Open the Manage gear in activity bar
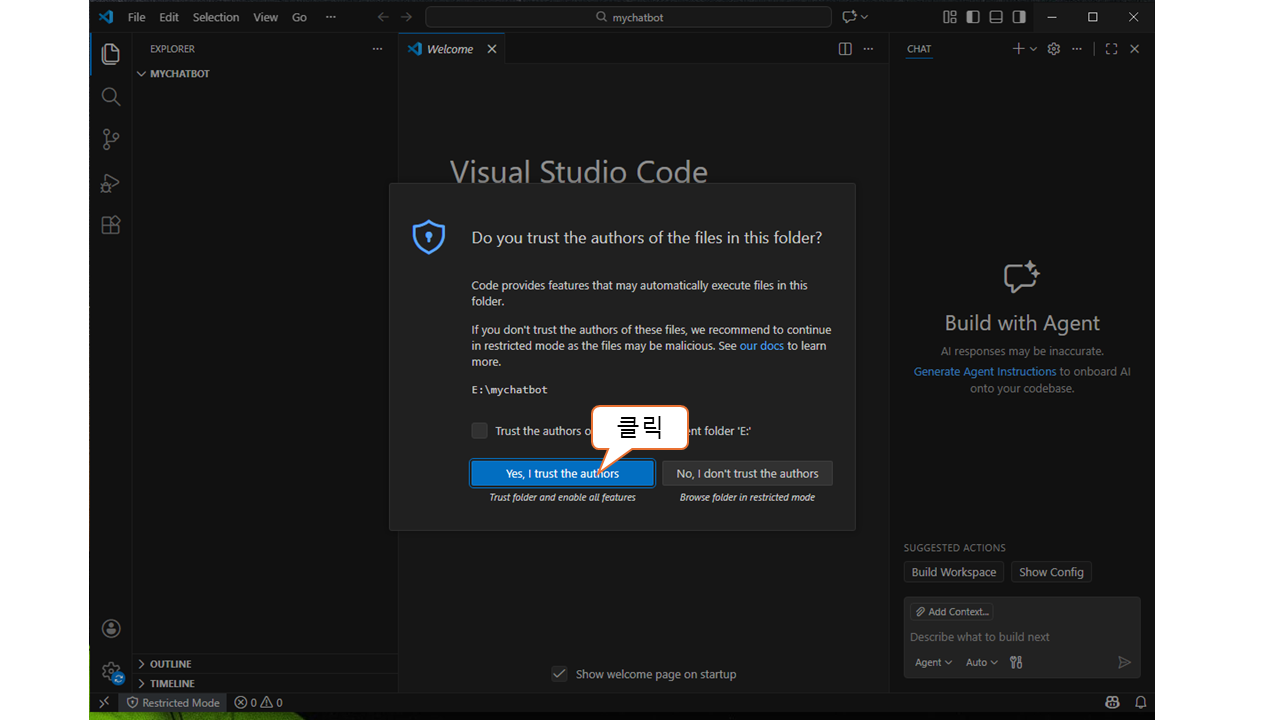Viewport: 1280px width, 720px height. tap(111, 672)
